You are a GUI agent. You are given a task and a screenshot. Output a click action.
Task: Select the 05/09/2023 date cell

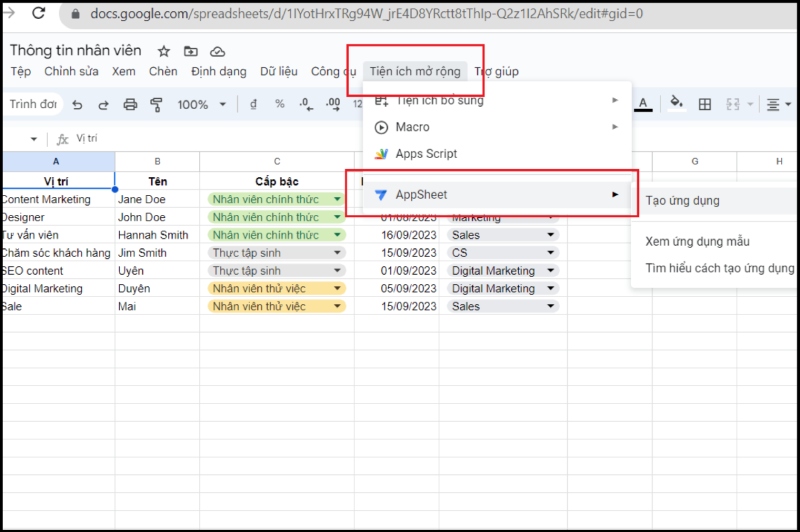pyautogui.click(x=397, y=288)
